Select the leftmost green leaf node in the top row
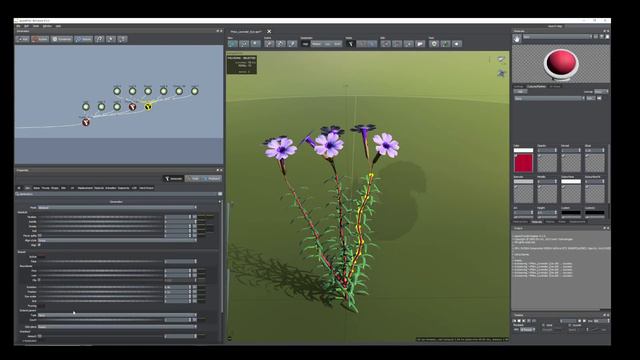 117,91
